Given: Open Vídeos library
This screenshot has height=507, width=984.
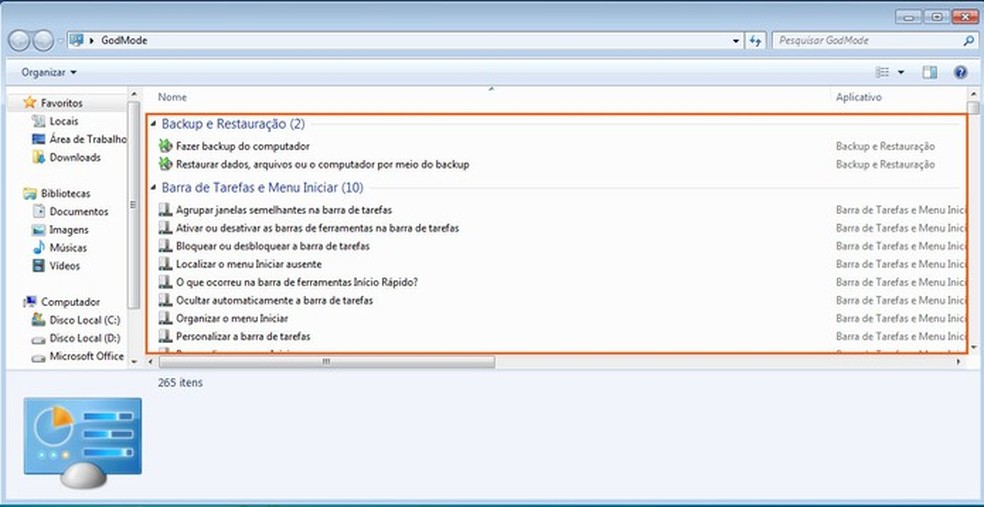Looking at the screenshot, I should [x=65, y=266].
